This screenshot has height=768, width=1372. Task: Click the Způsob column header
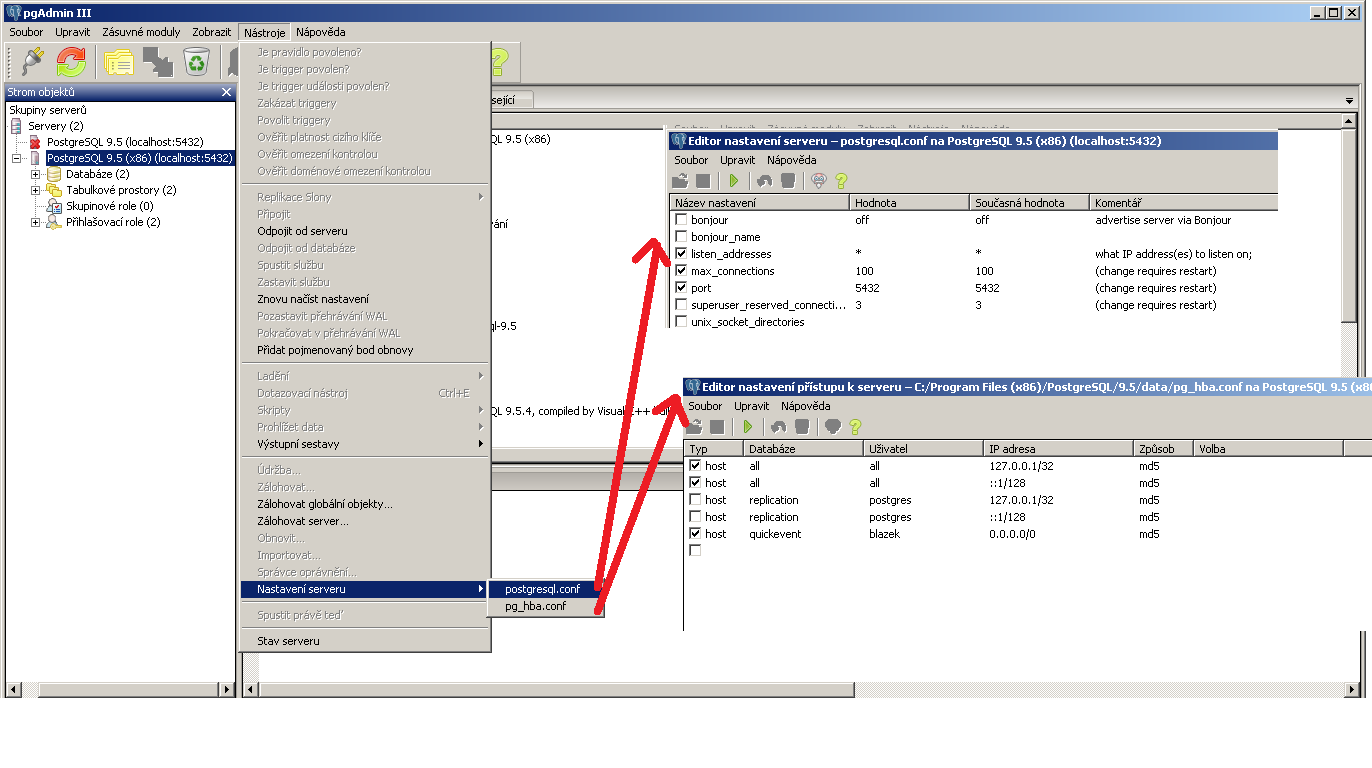pyautogui.click(x=1163, y=449)
